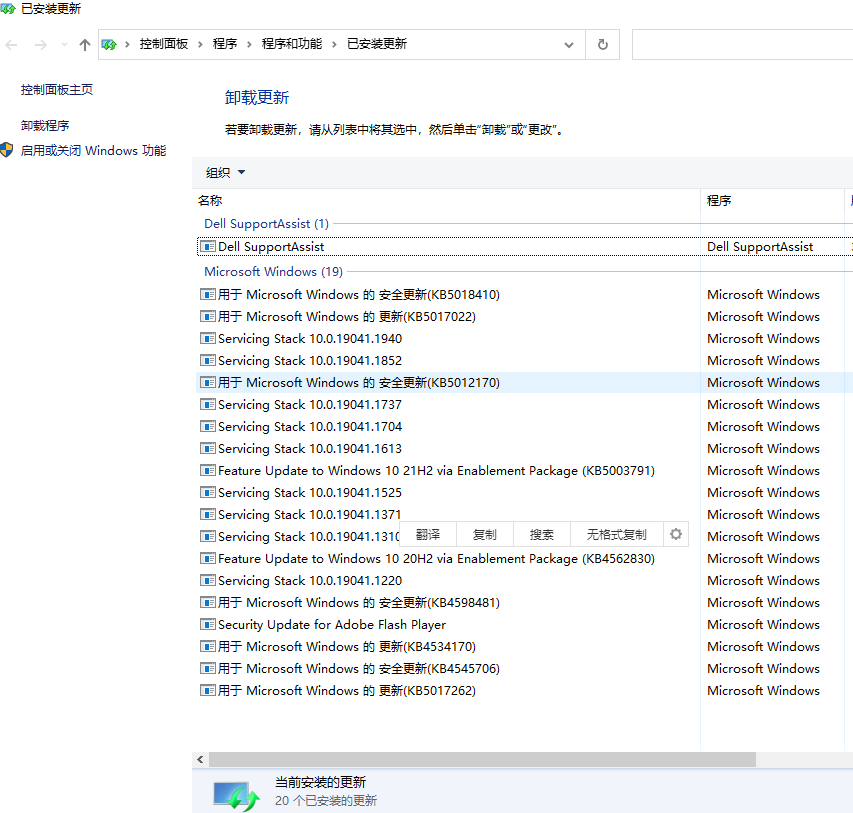Screen dimensions: 853x813
Task: Click the icon of KB5018410 security update
Action: coord(207,294)
